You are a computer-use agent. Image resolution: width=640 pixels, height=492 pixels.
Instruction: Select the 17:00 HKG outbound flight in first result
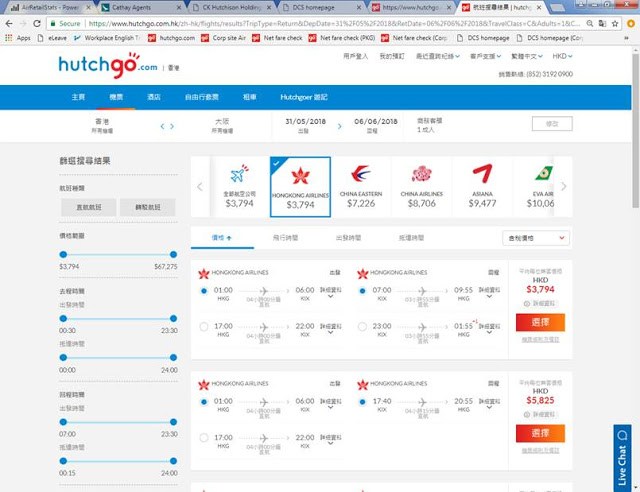point(204,327)
